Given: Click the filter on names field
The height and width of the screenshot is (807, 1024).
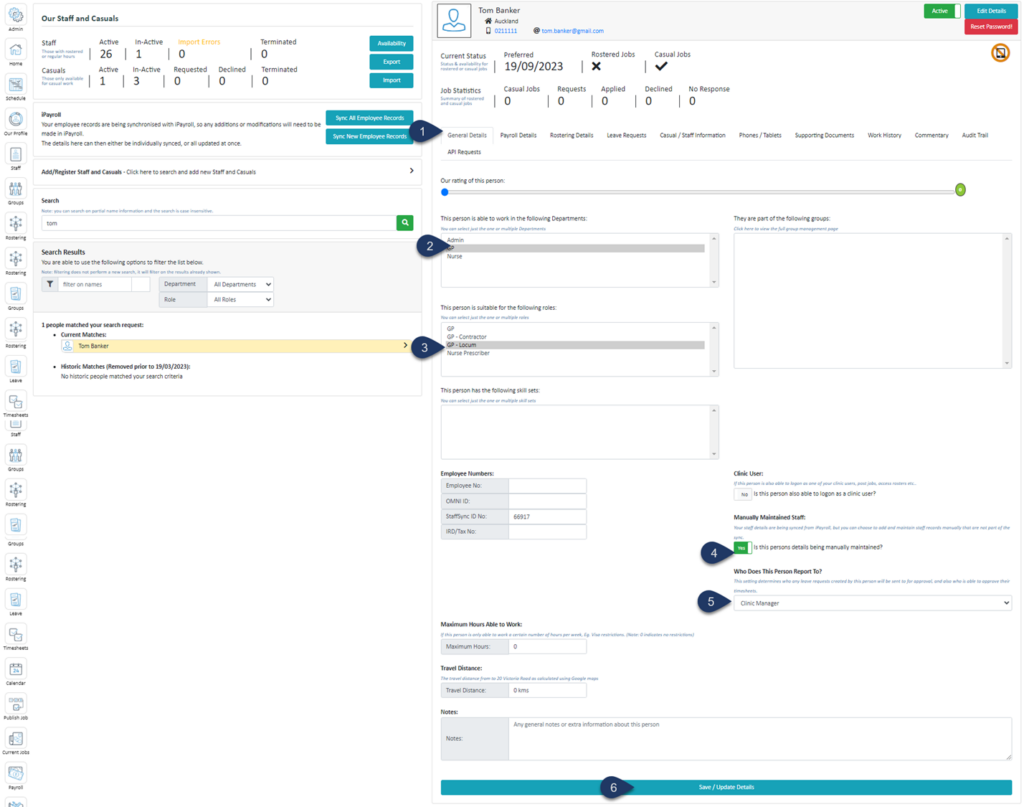Looking at the screenshot, I should [95, 284].
